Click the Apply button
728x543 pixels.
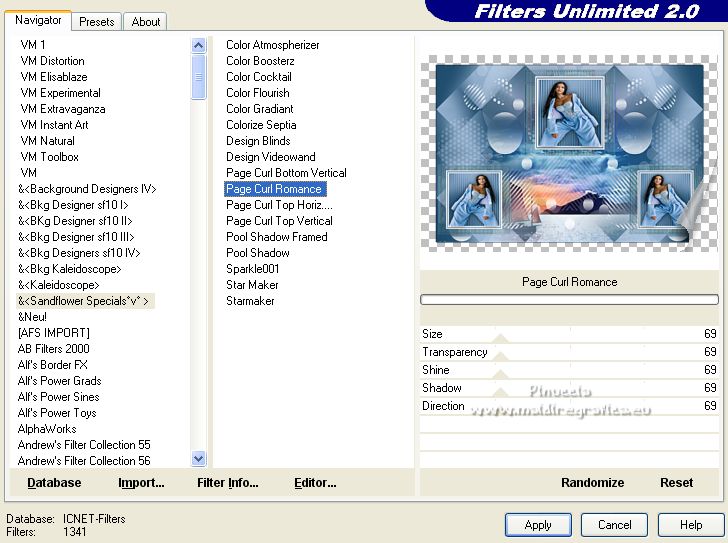click(538, 525)
